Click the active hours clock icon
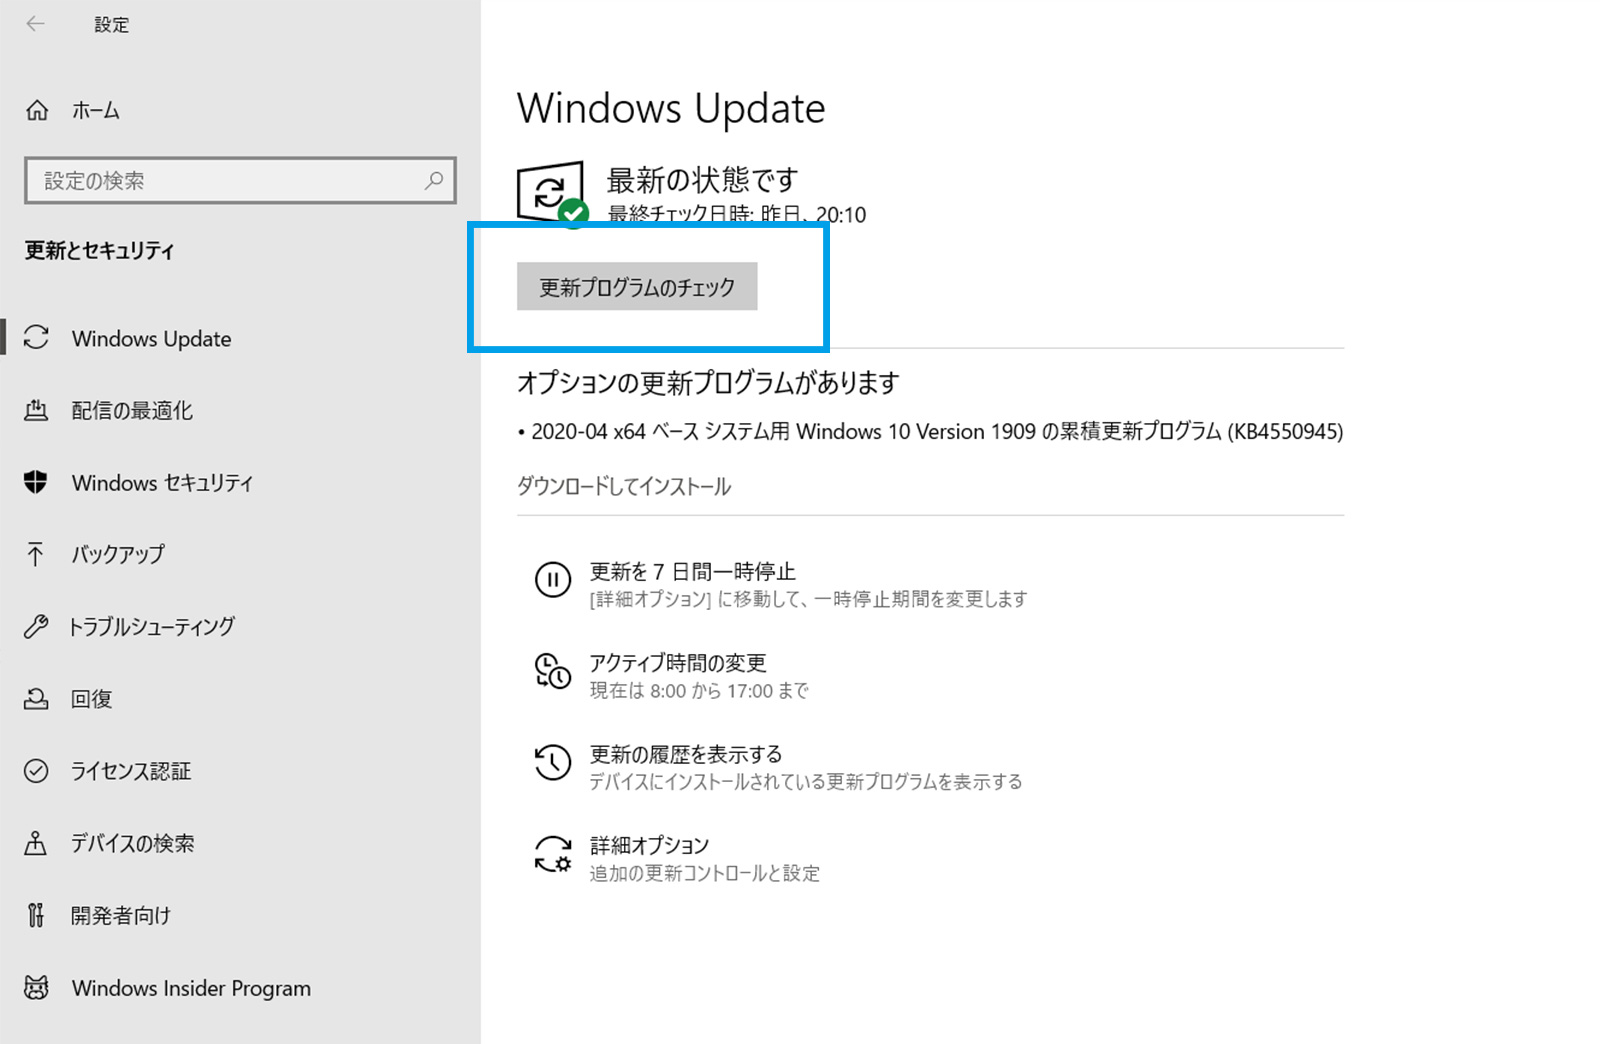This screenshot has height=1044, width=1600. point(552,671)
